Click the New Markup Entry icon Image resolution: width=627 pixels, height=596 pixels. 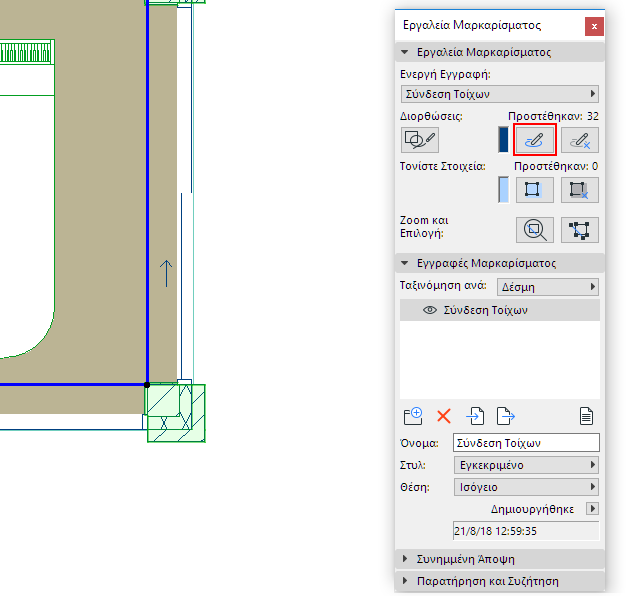413,416
